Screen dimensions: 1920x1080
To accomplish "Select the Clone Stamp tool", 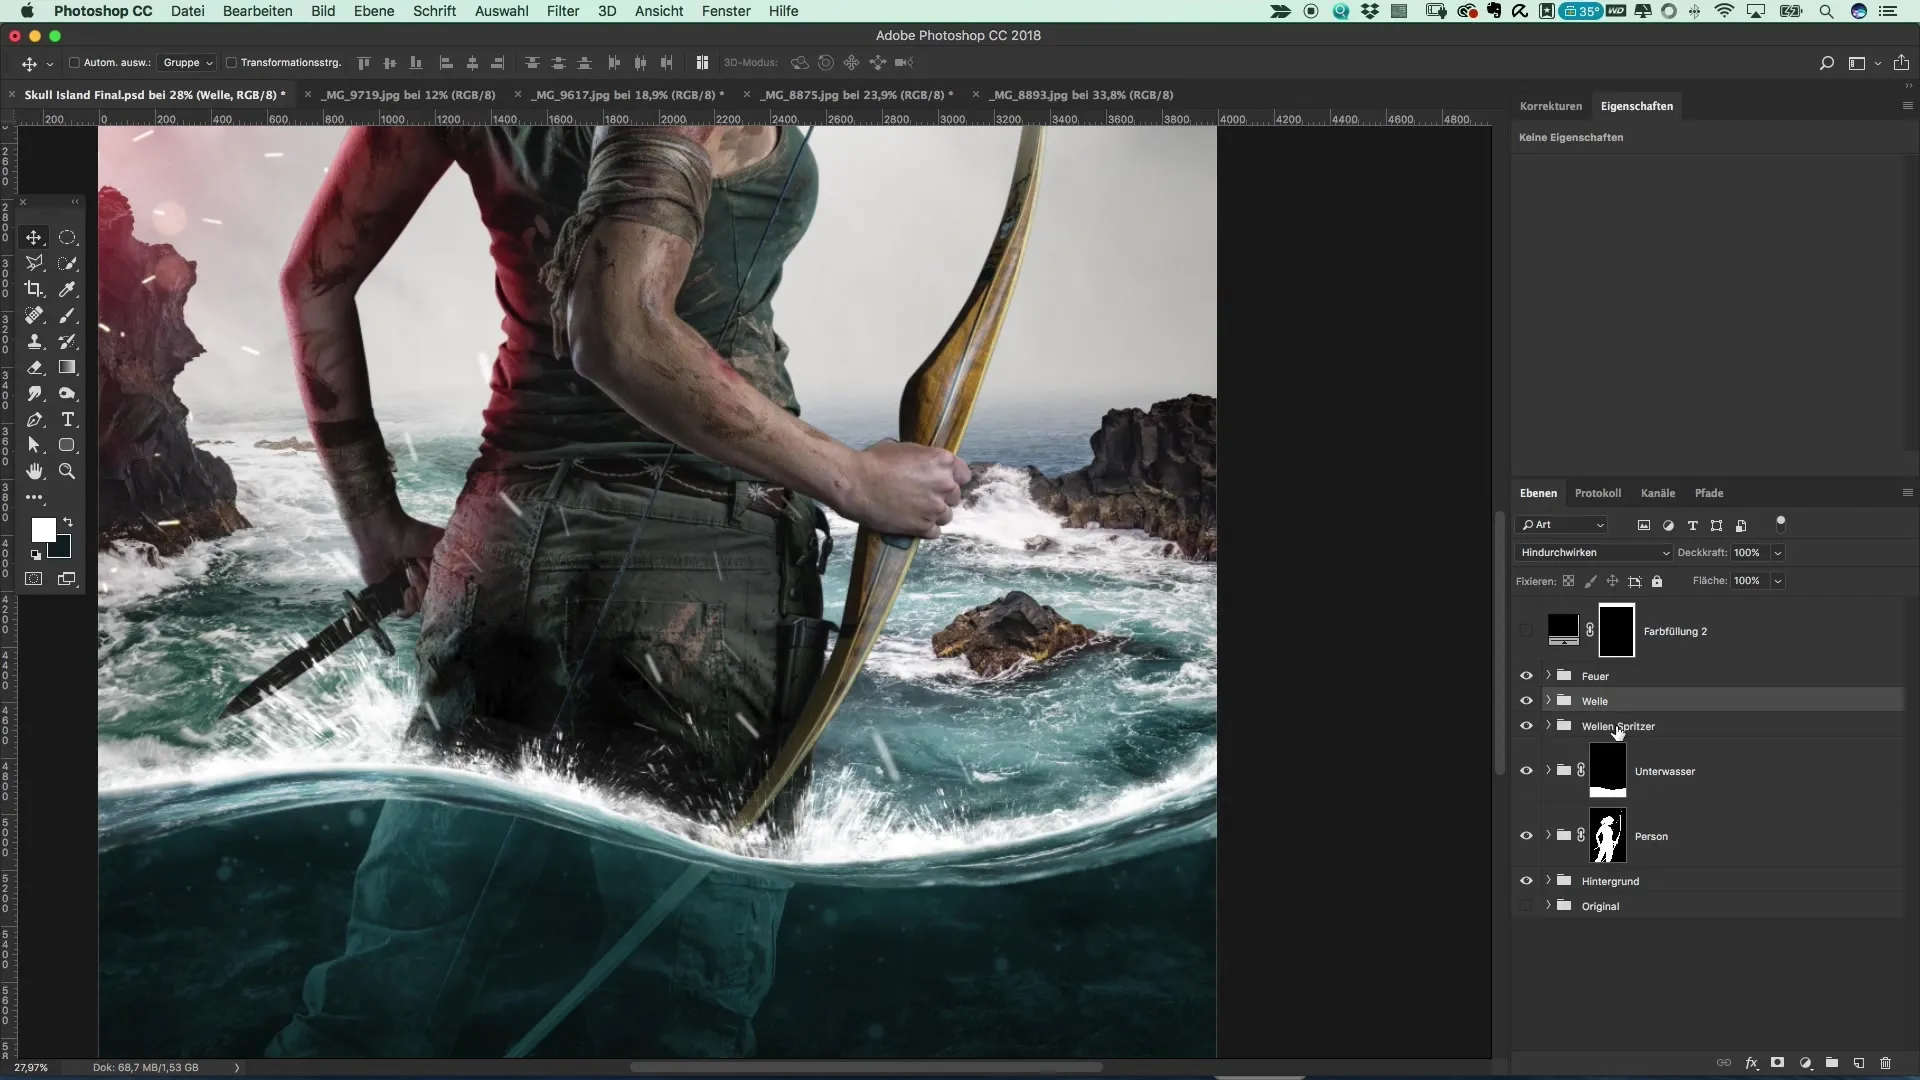I will tap(34, 341).
